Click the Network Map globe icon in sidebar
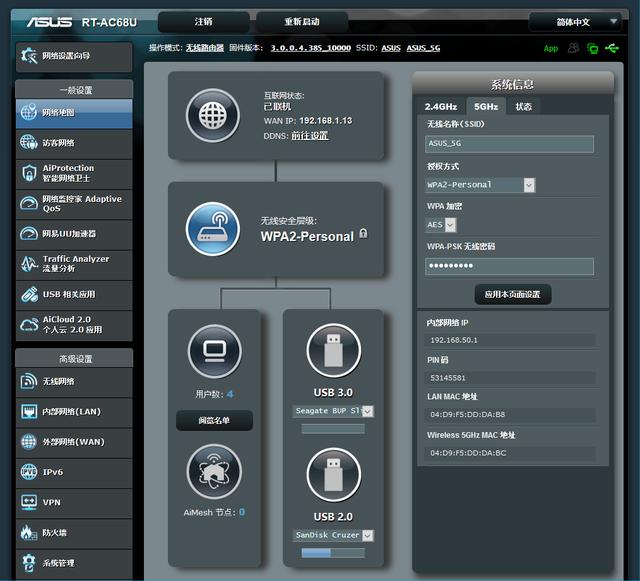 [29, 112]
